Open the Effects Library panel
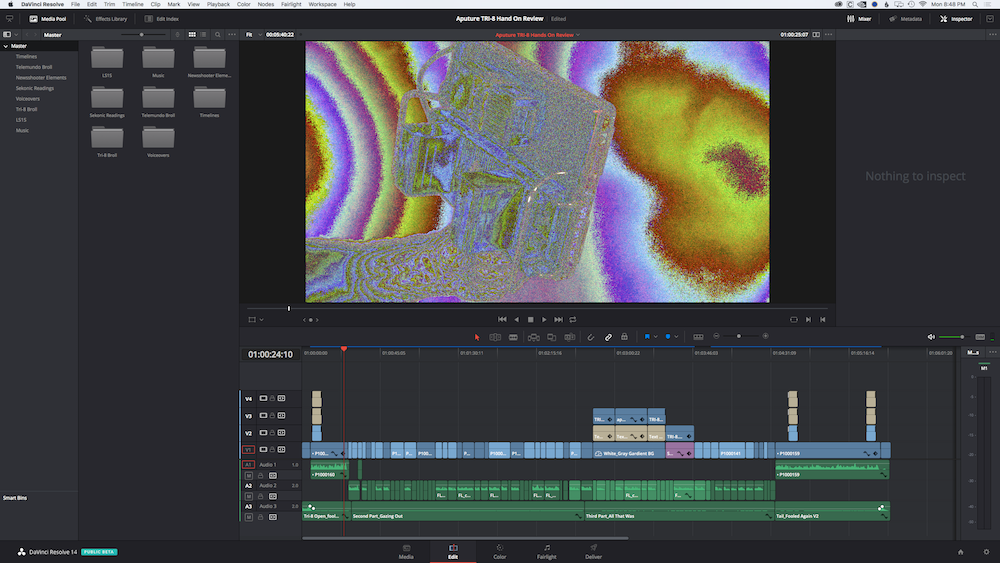Screen dimensions: 1000x563 point(105,18)
